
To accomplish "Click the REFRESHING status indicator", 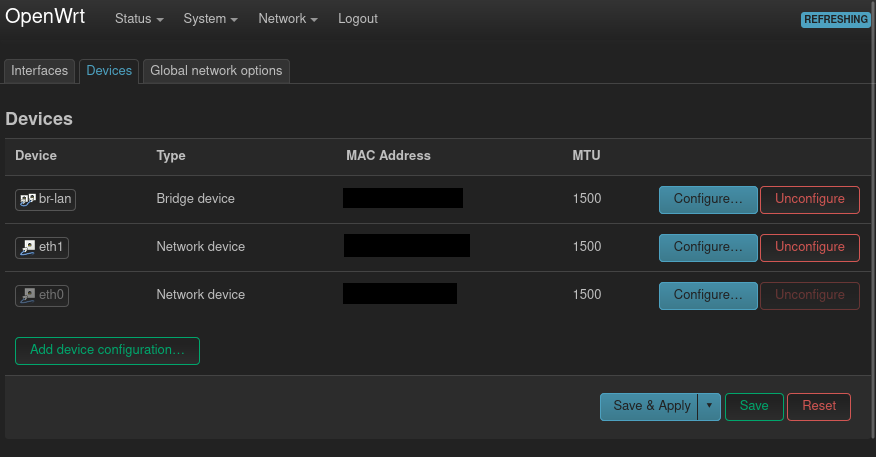I will coord(836,20).
